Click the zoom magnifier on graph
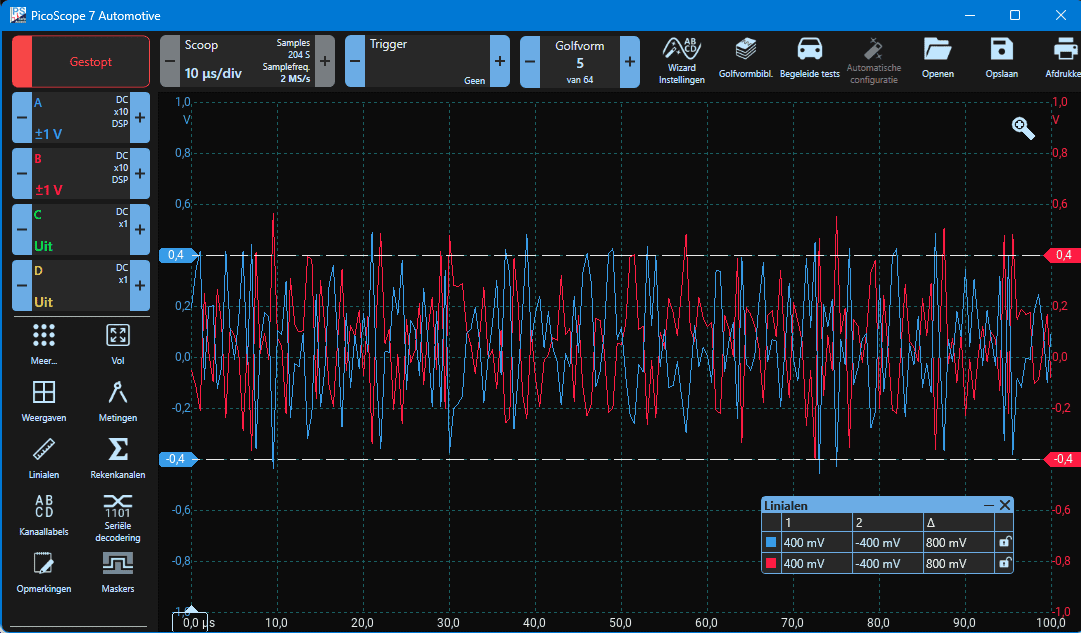This screenshot has height=633, width=1081. 1023,127
